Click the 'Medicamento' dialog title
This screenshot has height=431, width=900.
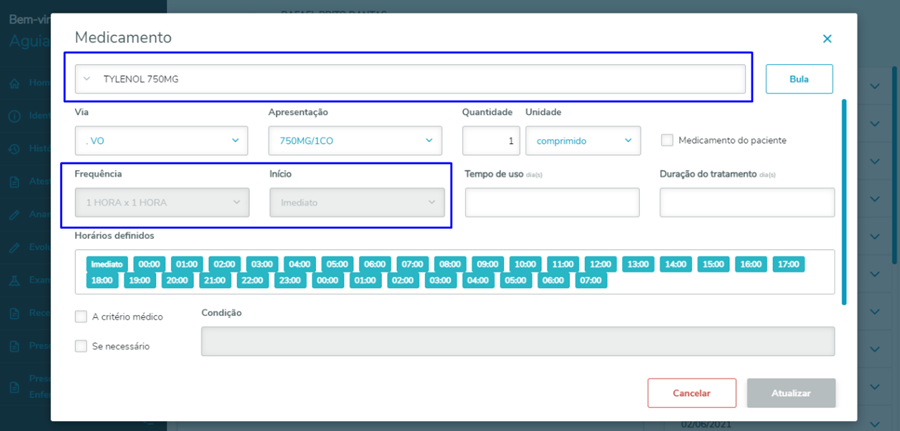(x=123, y=38)
